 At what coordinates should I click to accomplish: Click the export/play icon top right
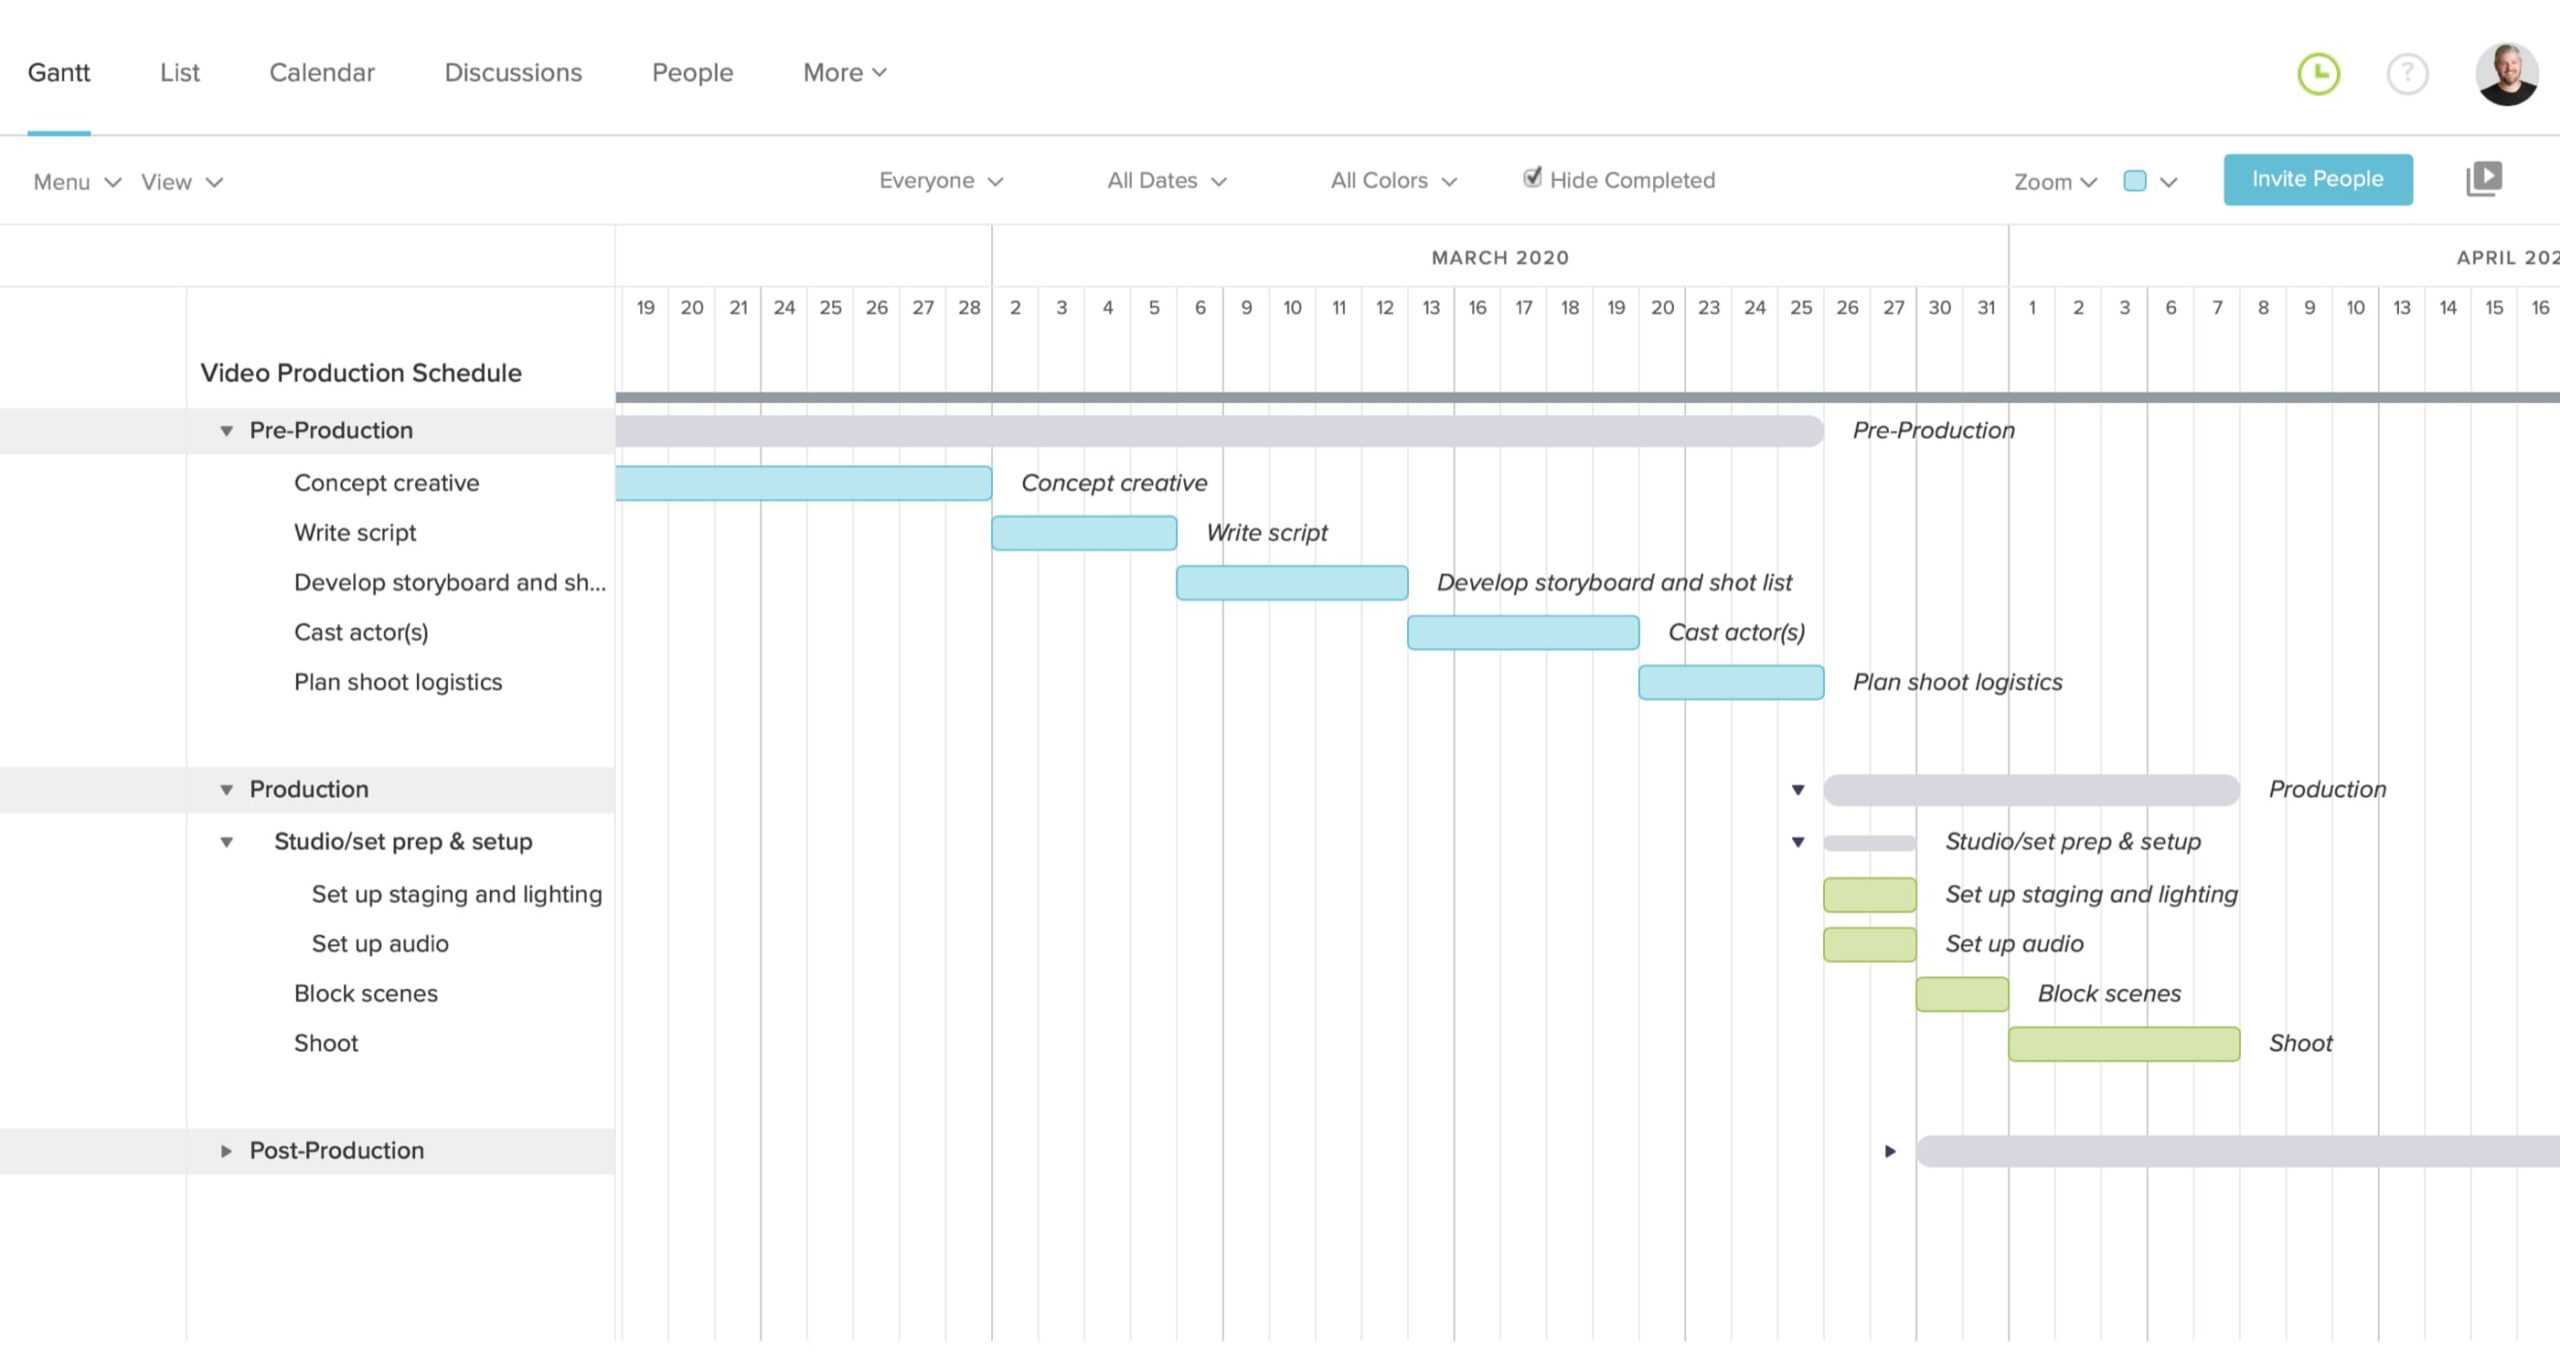click(x=2484, y=178)
